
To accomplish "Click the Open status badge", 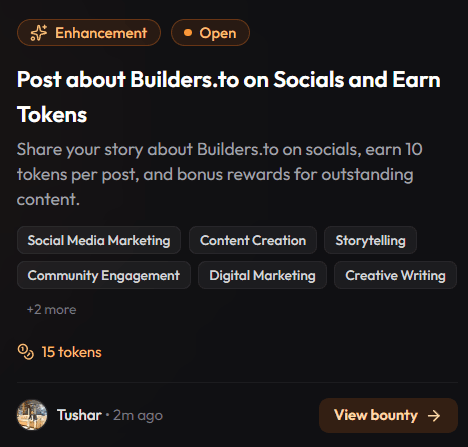I will click(x=210, y=33).
